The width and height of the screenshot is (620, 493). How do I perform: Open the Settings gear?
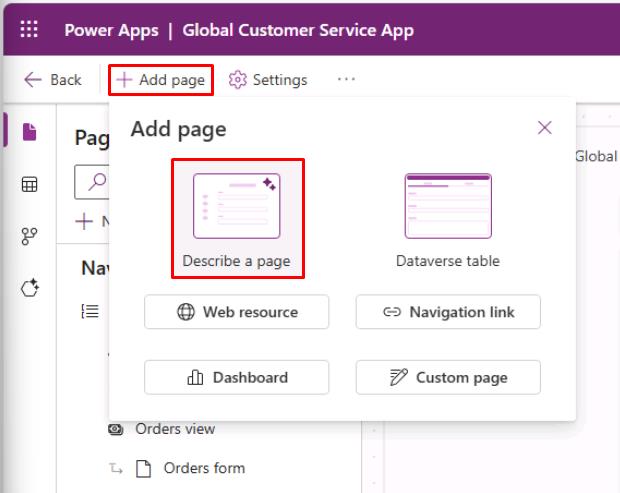pos(268,80)
